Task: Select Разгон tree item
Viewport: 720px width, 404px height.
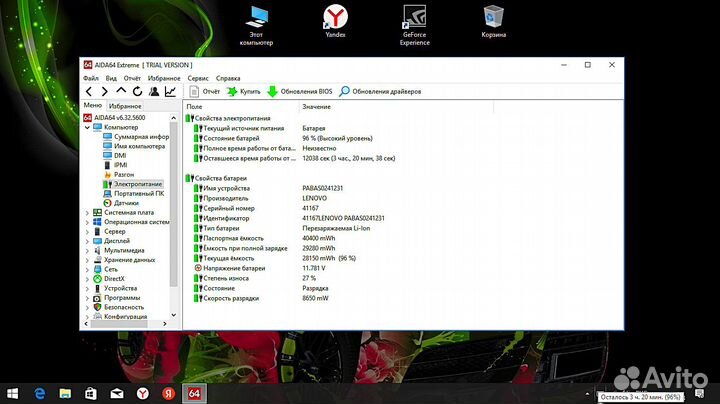Action: 118,174
